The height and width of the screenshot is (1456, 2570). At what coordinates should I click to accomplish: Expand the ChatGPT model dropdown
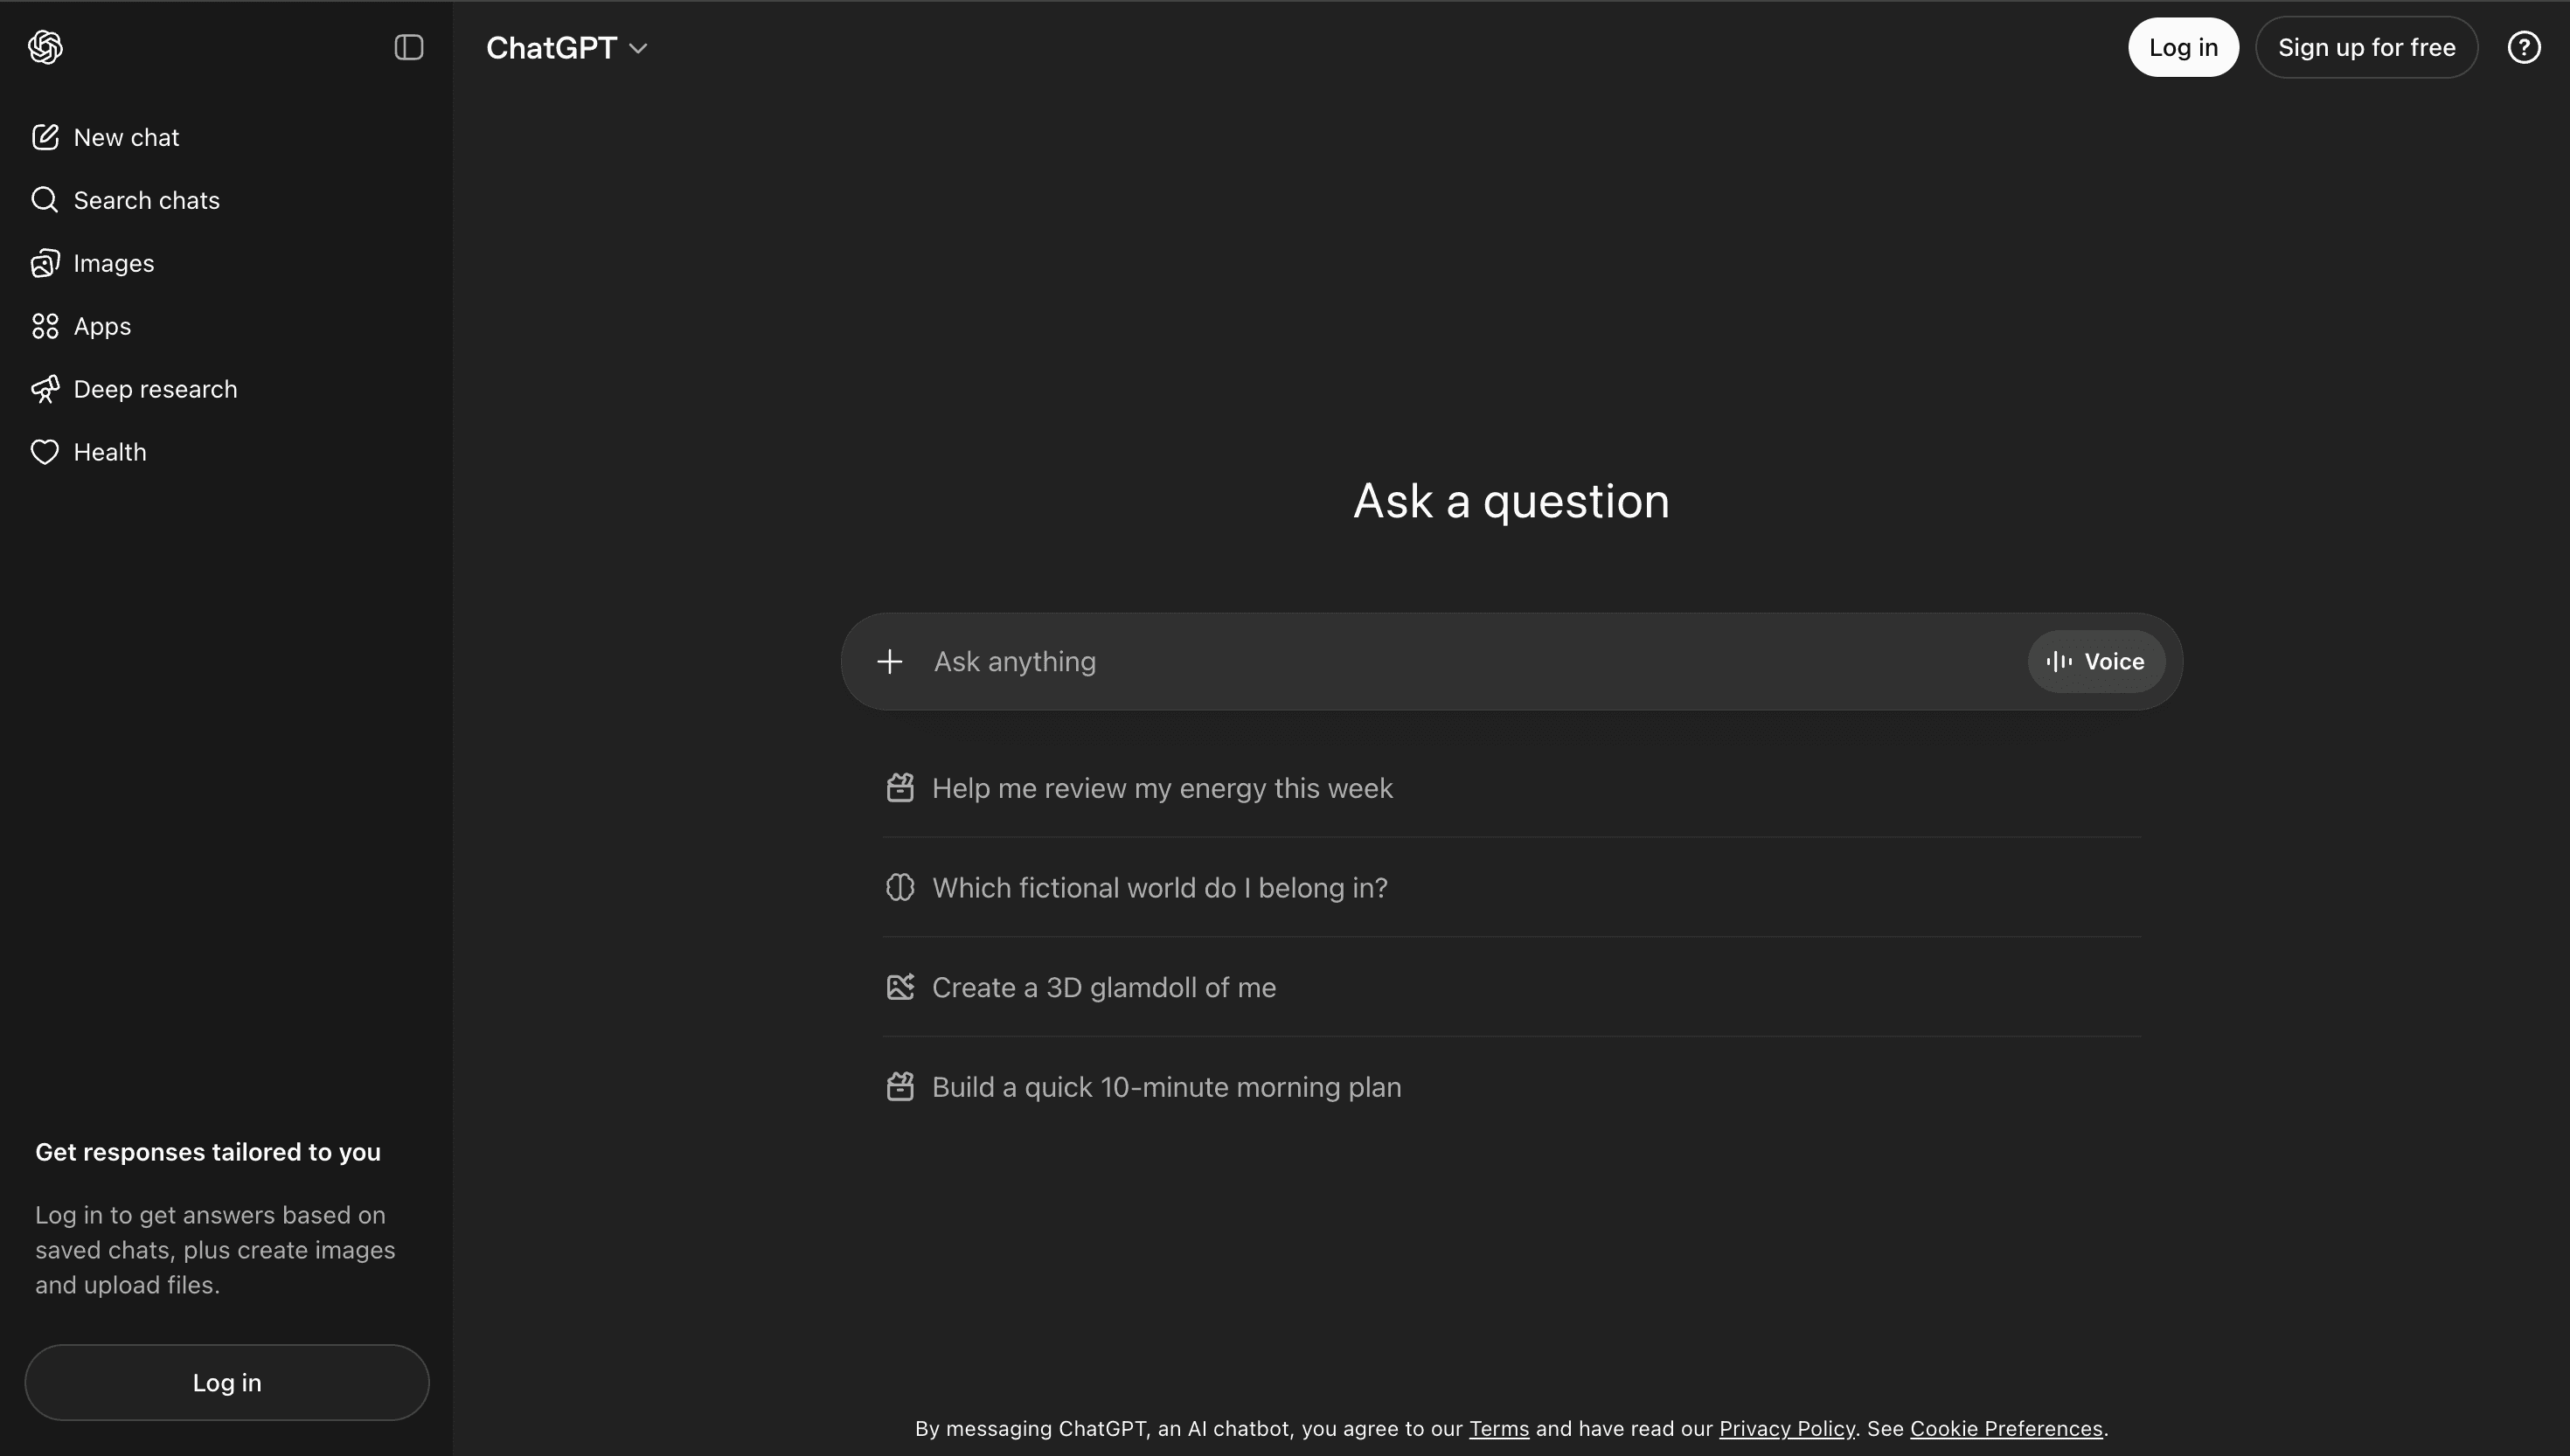point(567,47)
